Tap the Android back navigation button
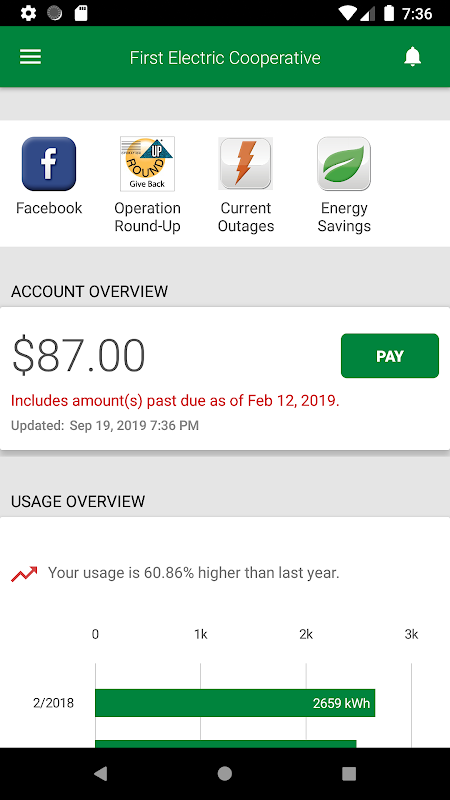The height and width of the screenshot is (800, 450). pyautogui.click(x=101, y=774)
